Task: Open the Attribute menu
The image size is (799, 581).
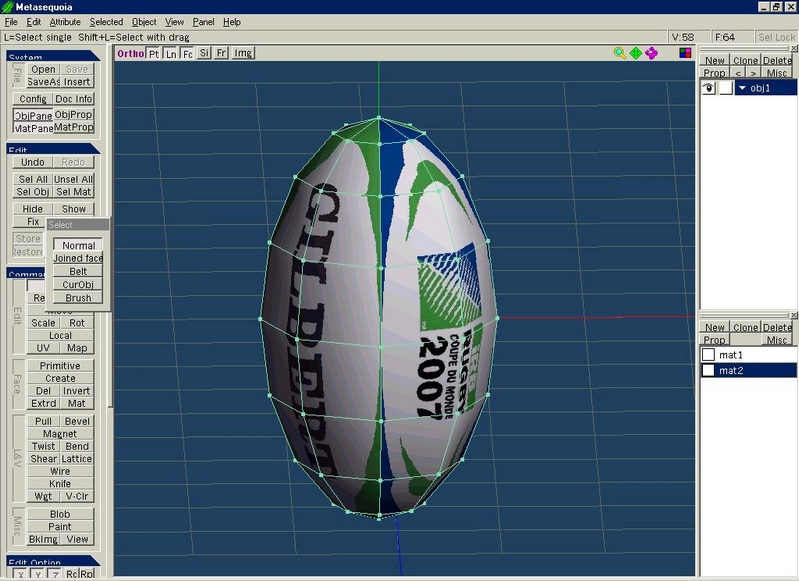Action: click(65, 22)
